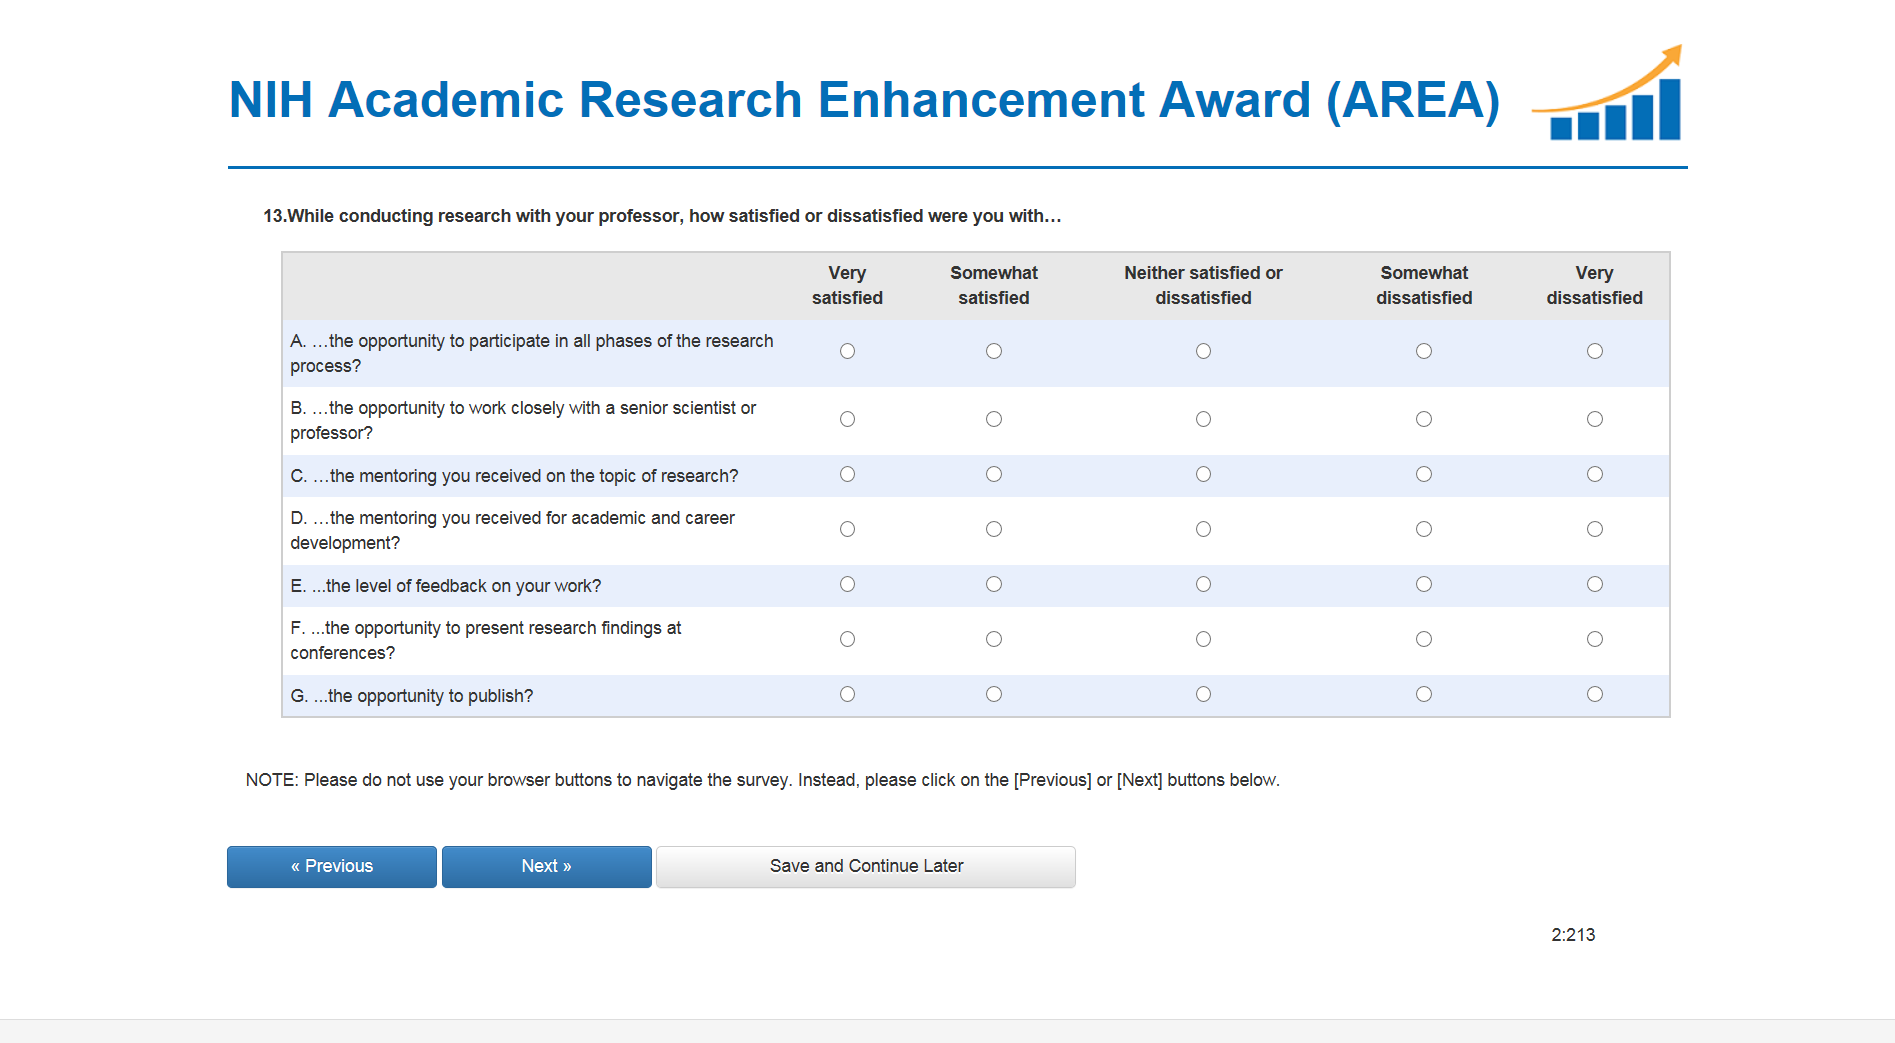Click row label 'the opportunity to publish?'

pos(412,696)
